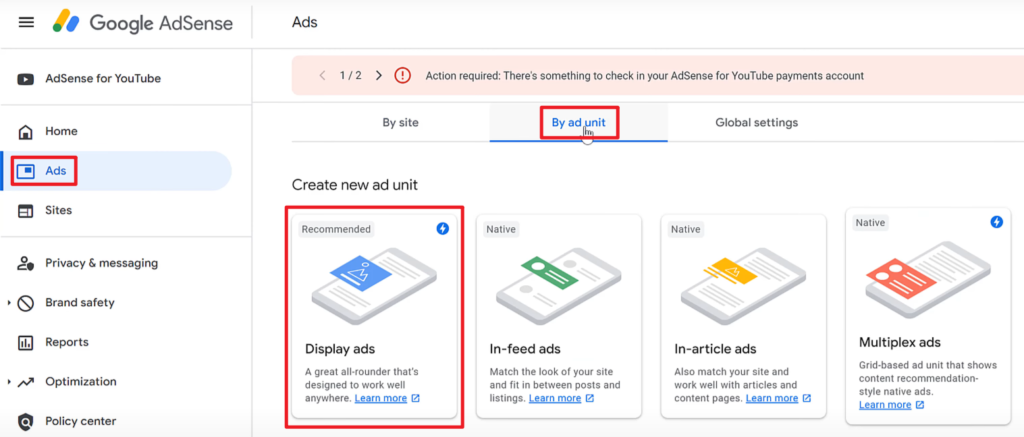Click the AdSense for YouTube icon

pyautogui.click(x=25, y=79)
